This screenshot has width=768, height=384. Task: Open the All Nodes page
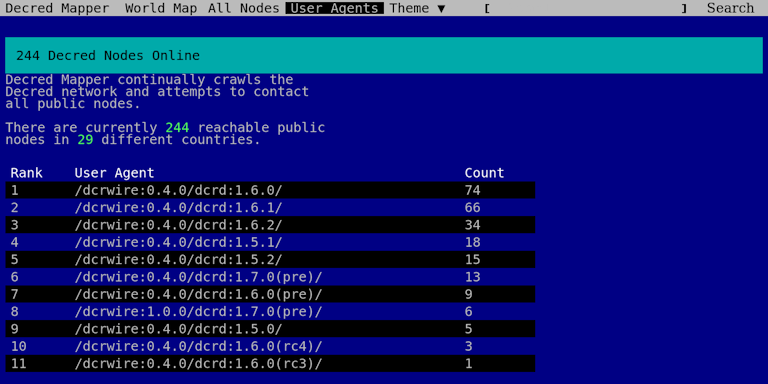(x=243, y=8)
